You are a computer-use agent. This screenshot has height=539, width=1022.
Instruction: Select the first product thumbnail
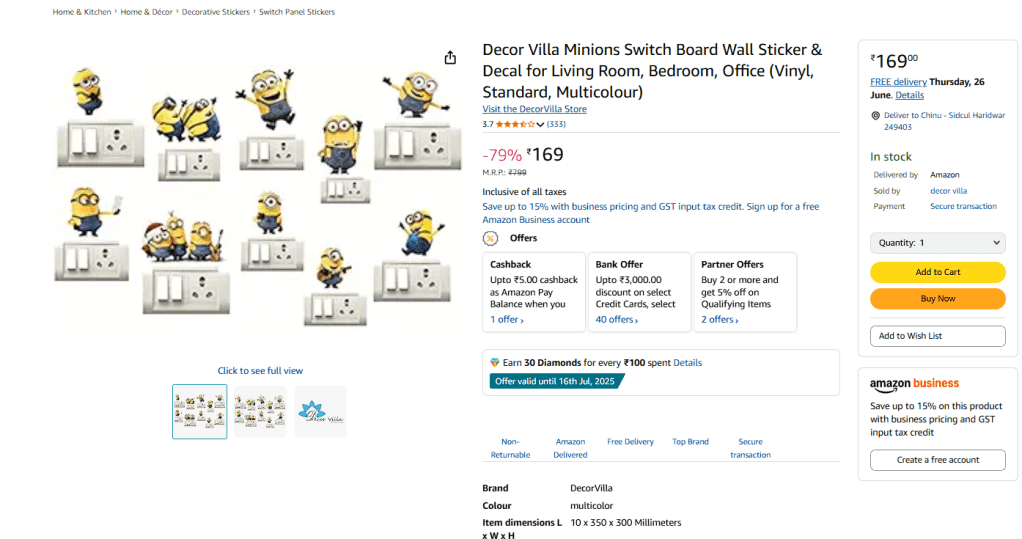(199, 411)
